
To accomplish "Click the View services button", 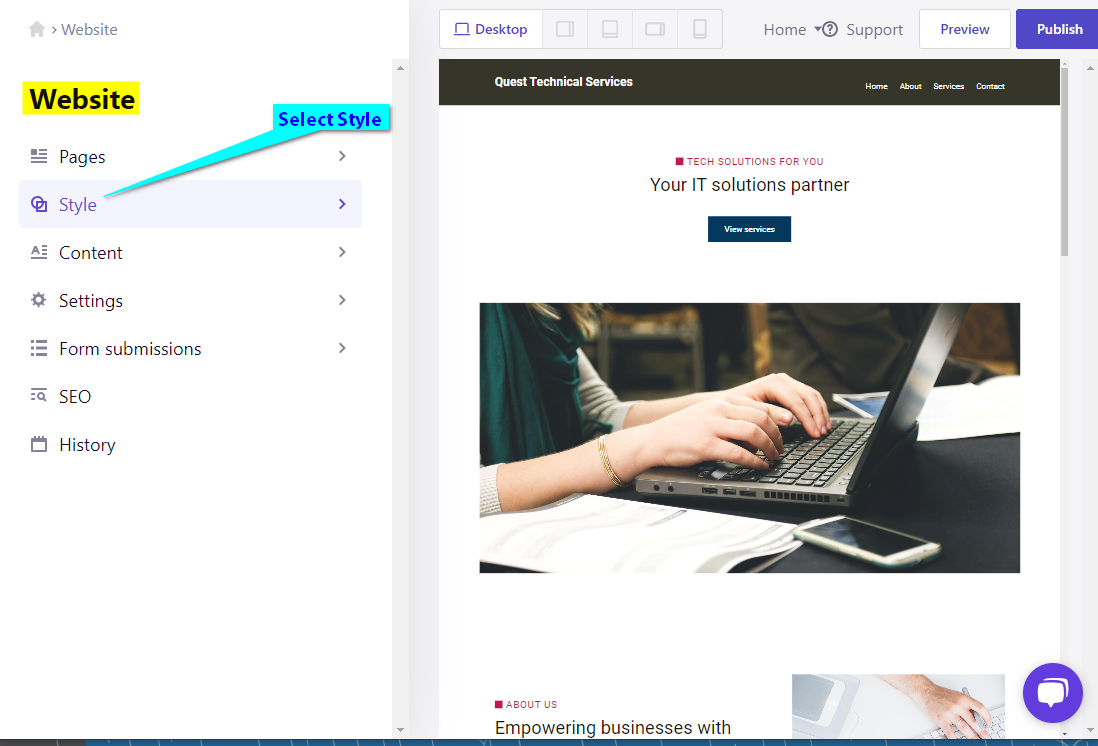I will pyautogui.click(x=749, y=229).
